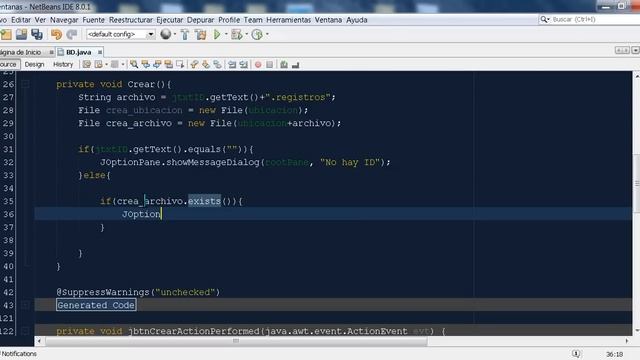Click Shift Line Left icon
Viewport: 640px width, 360px height.
click(x=232, y=64)
